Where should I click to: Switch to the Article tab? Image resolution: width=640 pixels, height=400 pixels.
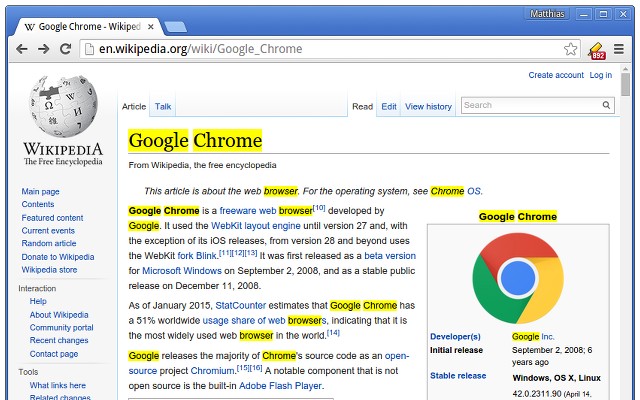(x=134, y=107)
